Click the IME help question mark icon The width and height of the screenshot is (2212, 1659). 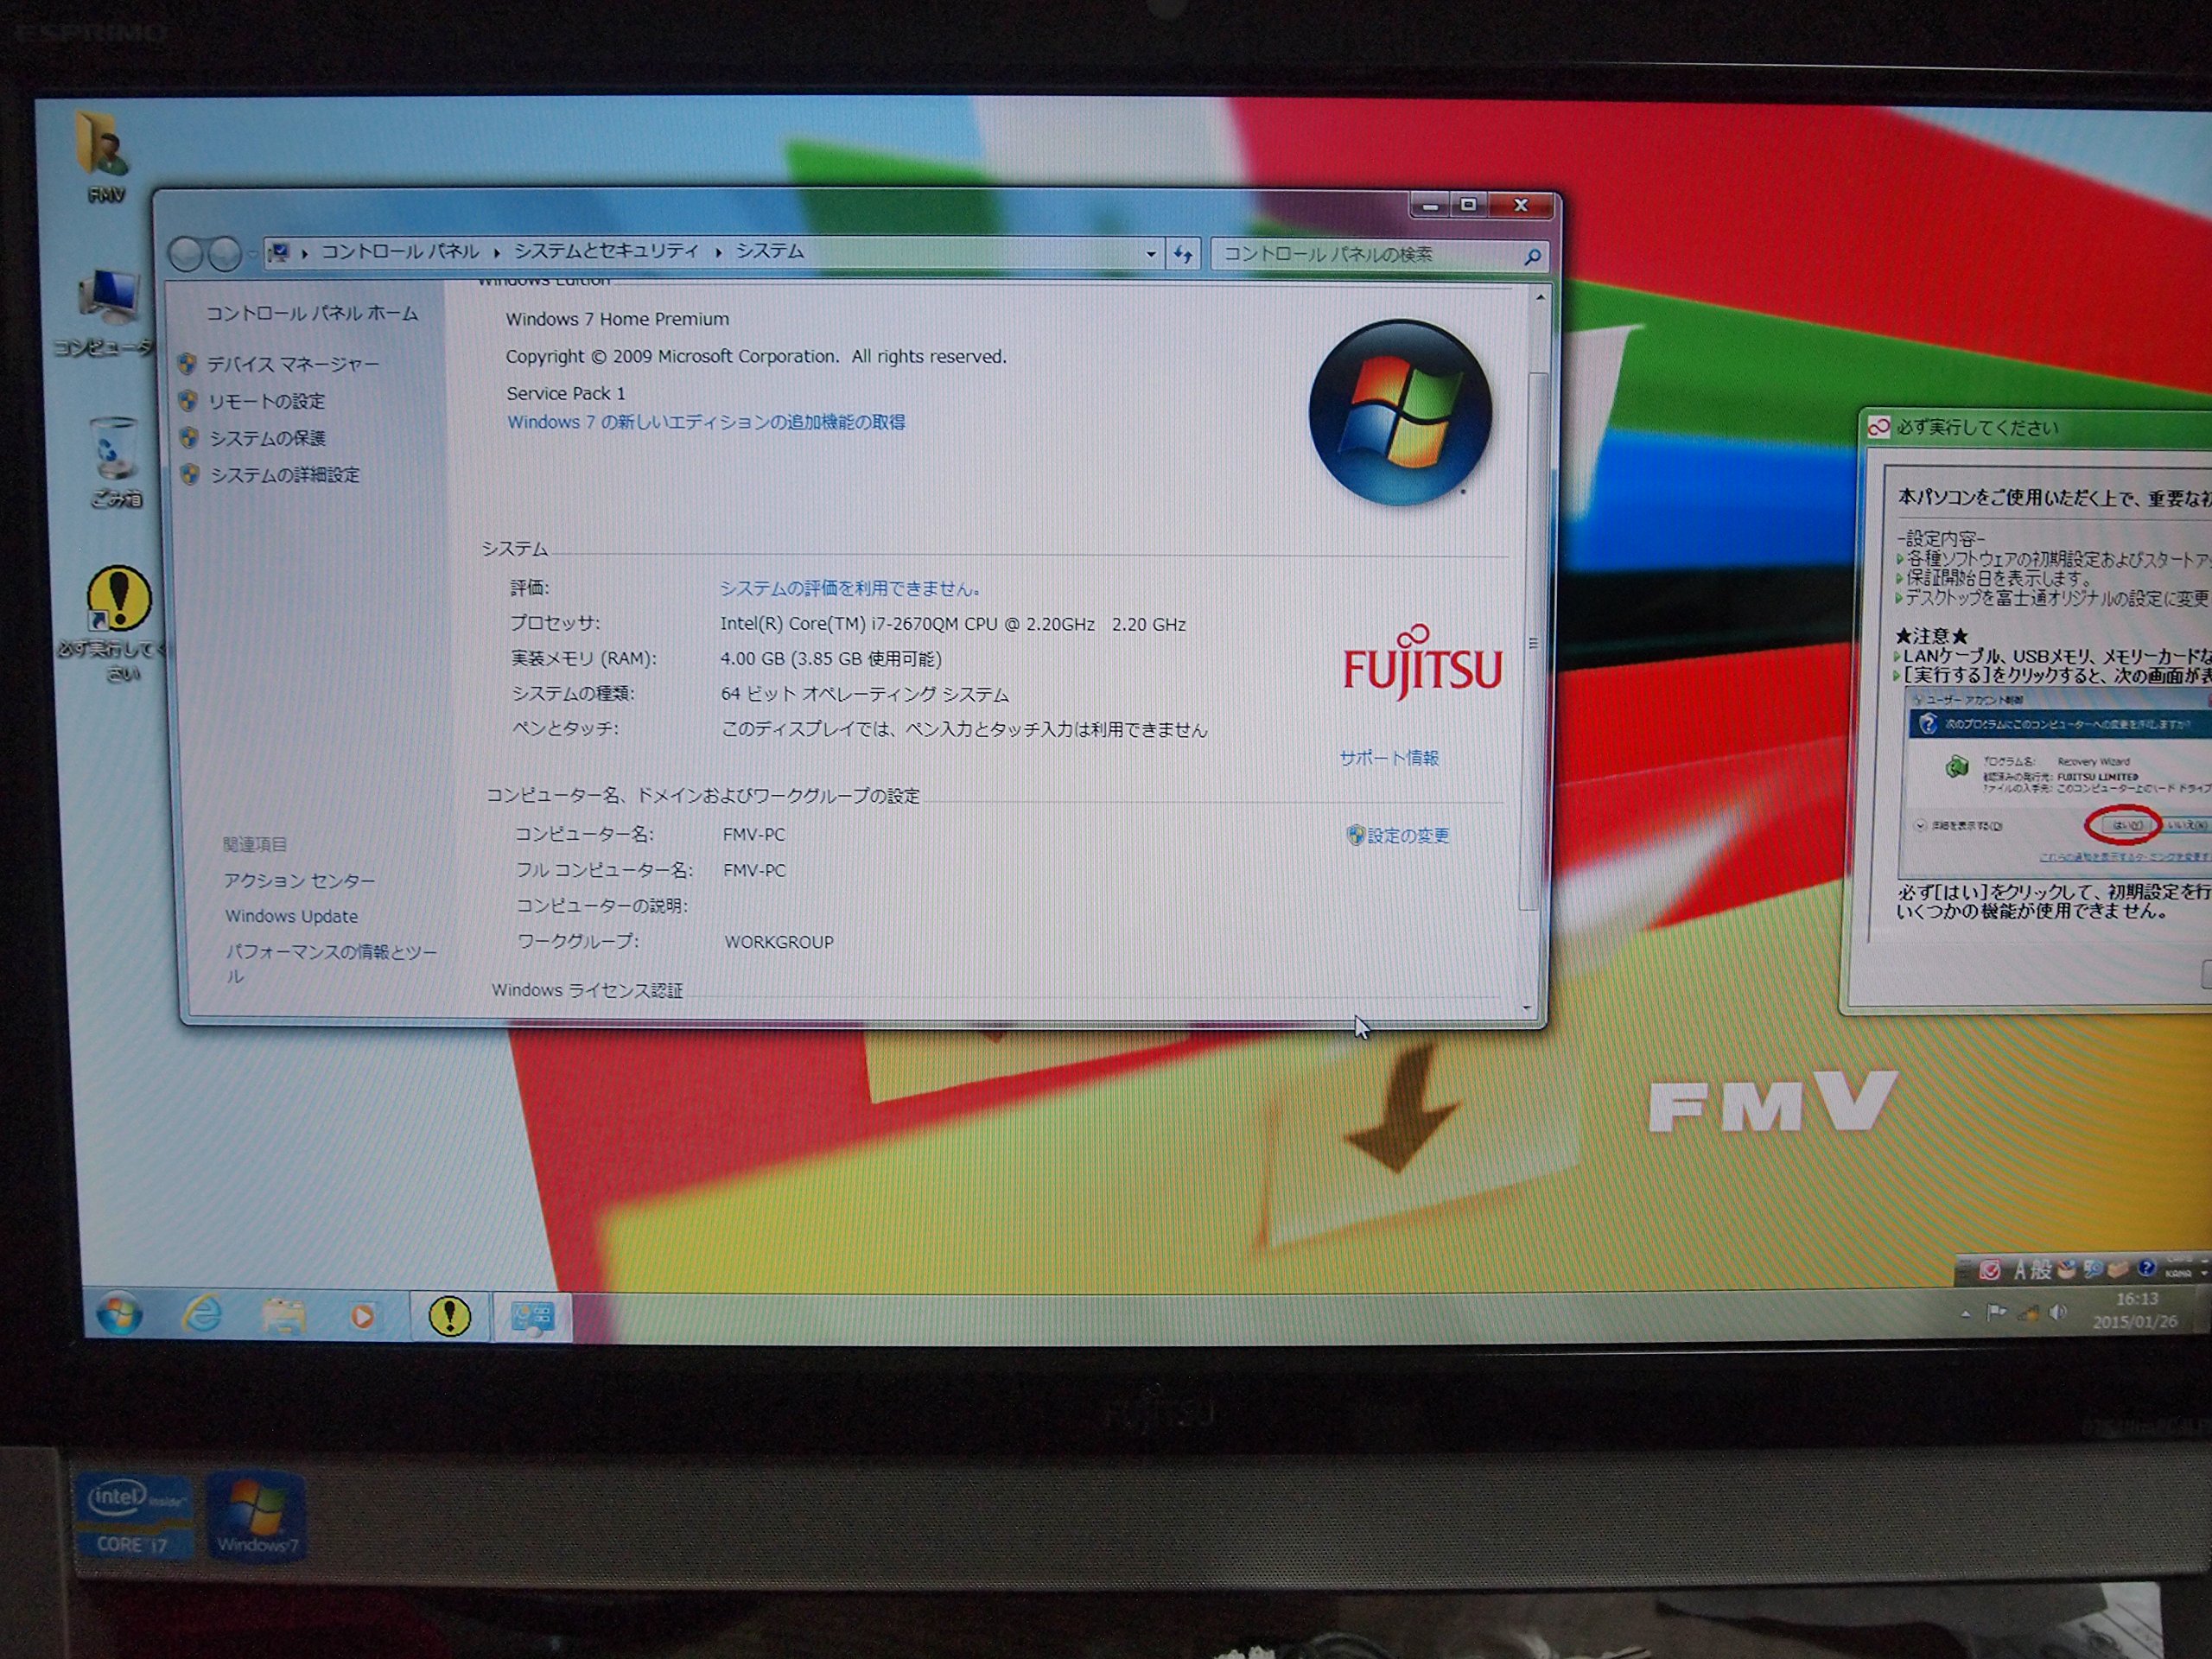(x=2146, y=1268)
